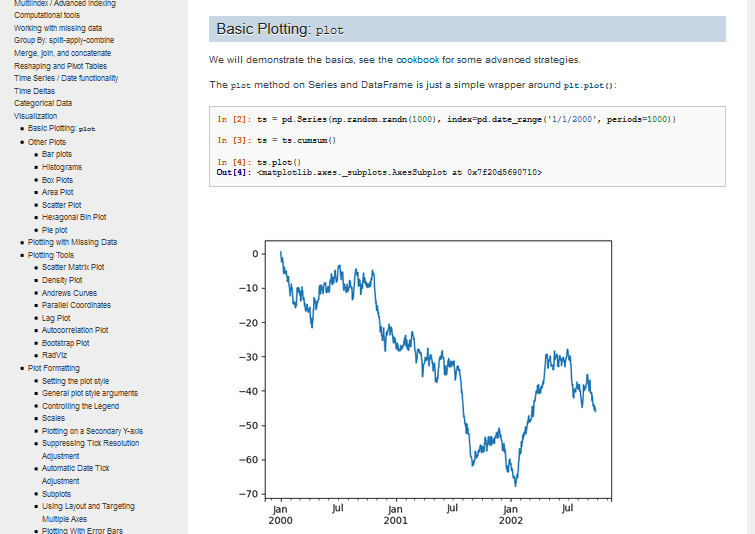Screen dimensions: 755x534
Task: Go to Setting the plot style
Action: tap(76, 381)
